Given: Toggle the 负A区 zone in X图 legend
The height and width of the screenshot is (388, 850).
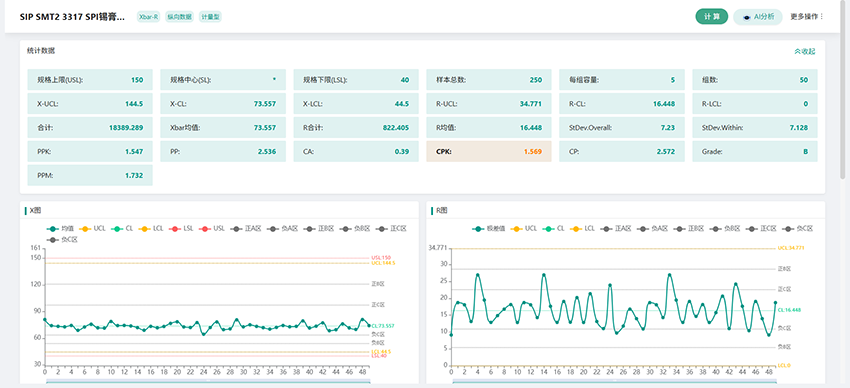Looking at the screenshot, I should [282, 229].
